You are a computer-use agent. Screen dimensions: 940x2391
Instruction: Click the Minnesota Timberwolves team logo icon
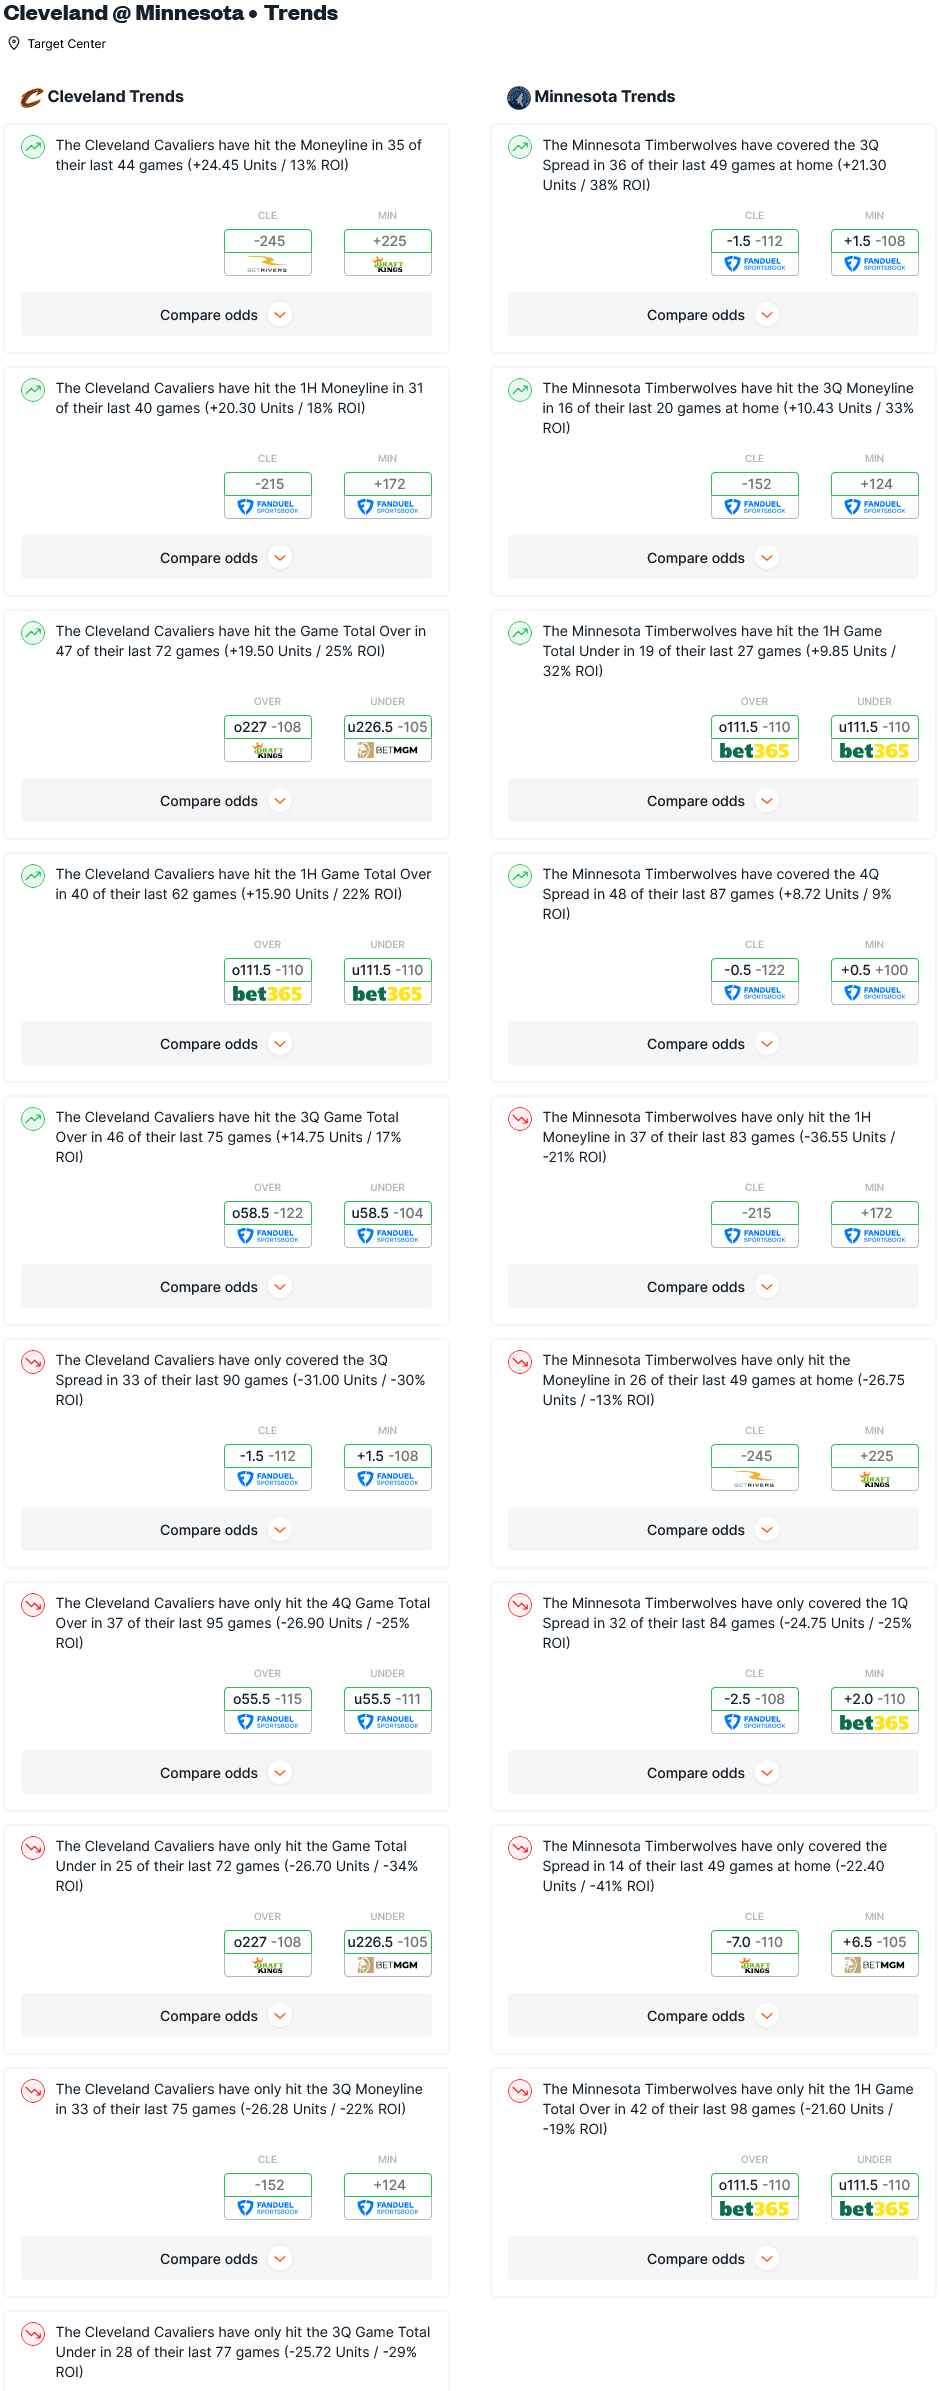coord(519,97)
